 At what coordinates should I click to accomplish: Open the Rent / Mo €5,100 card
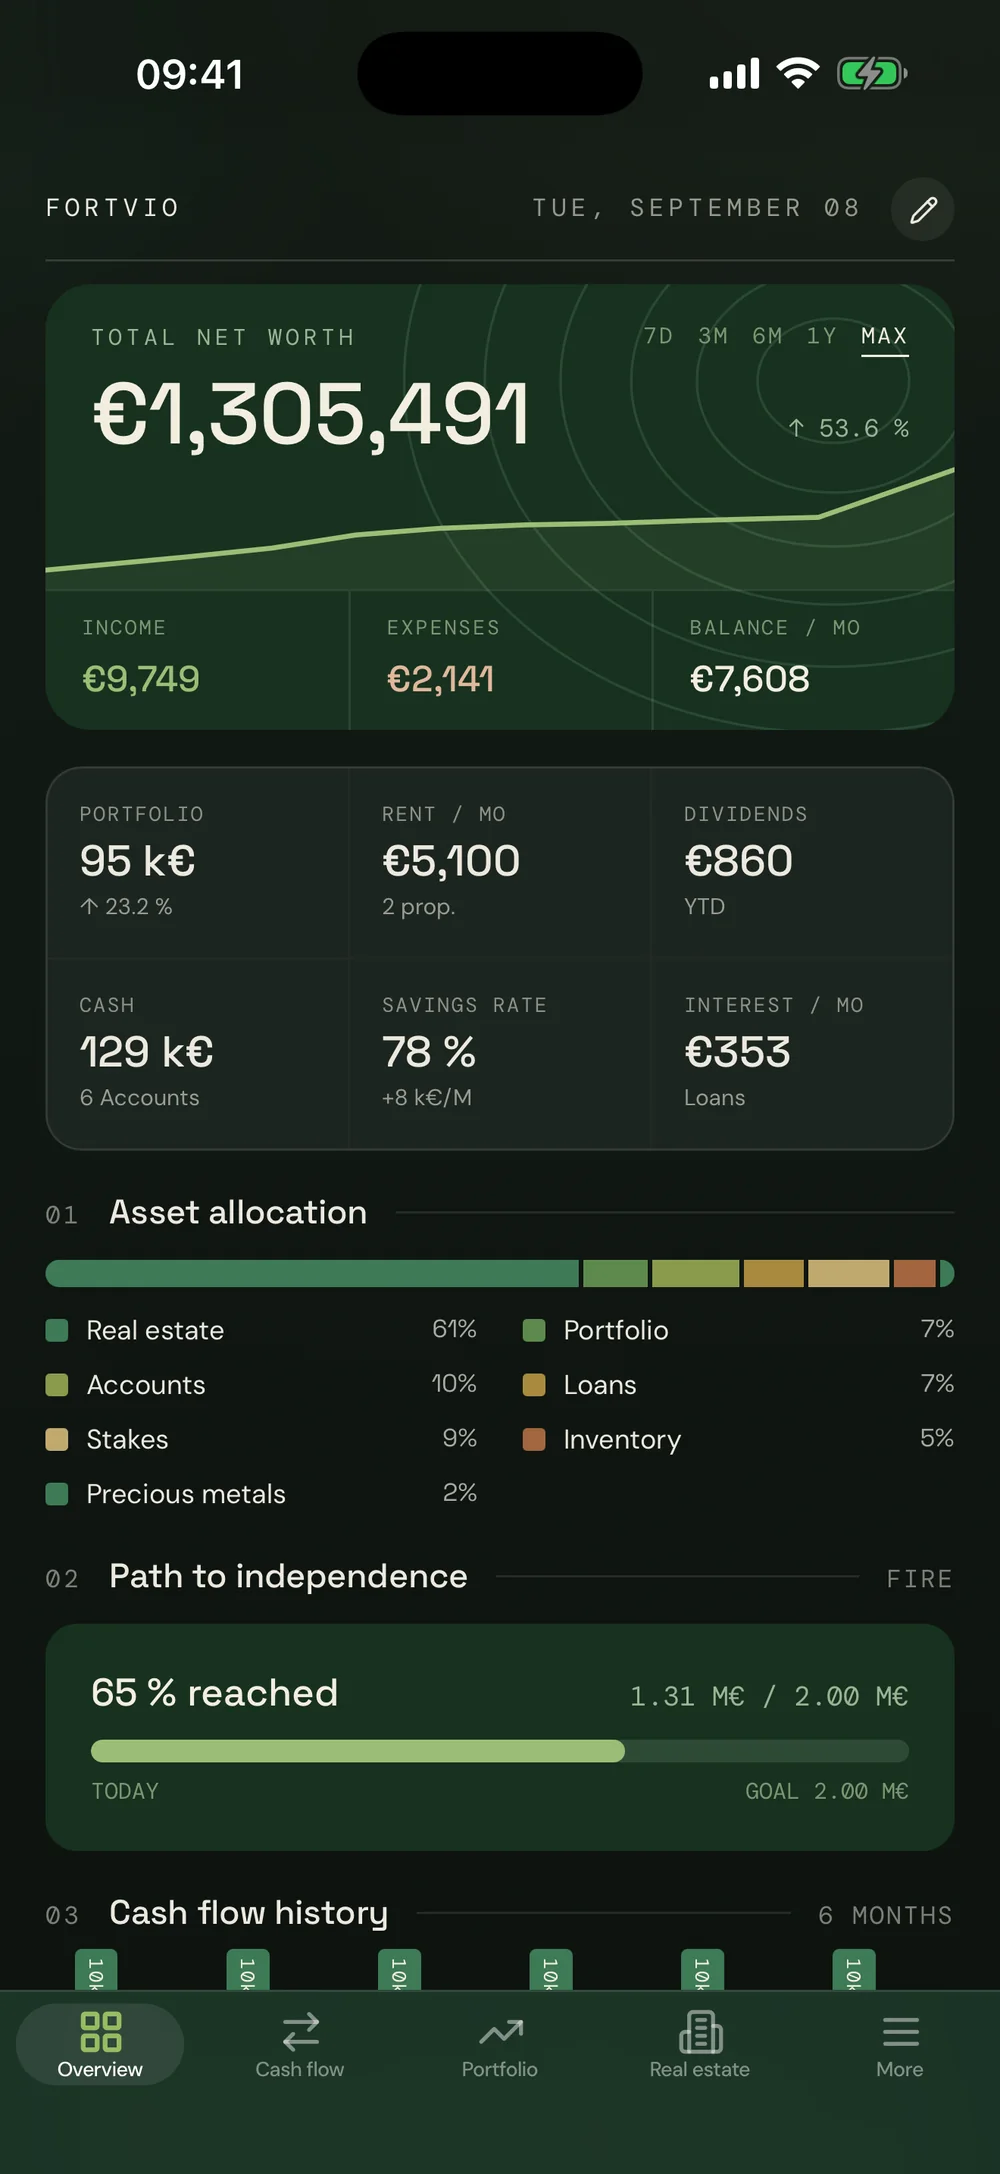(500, 863)
